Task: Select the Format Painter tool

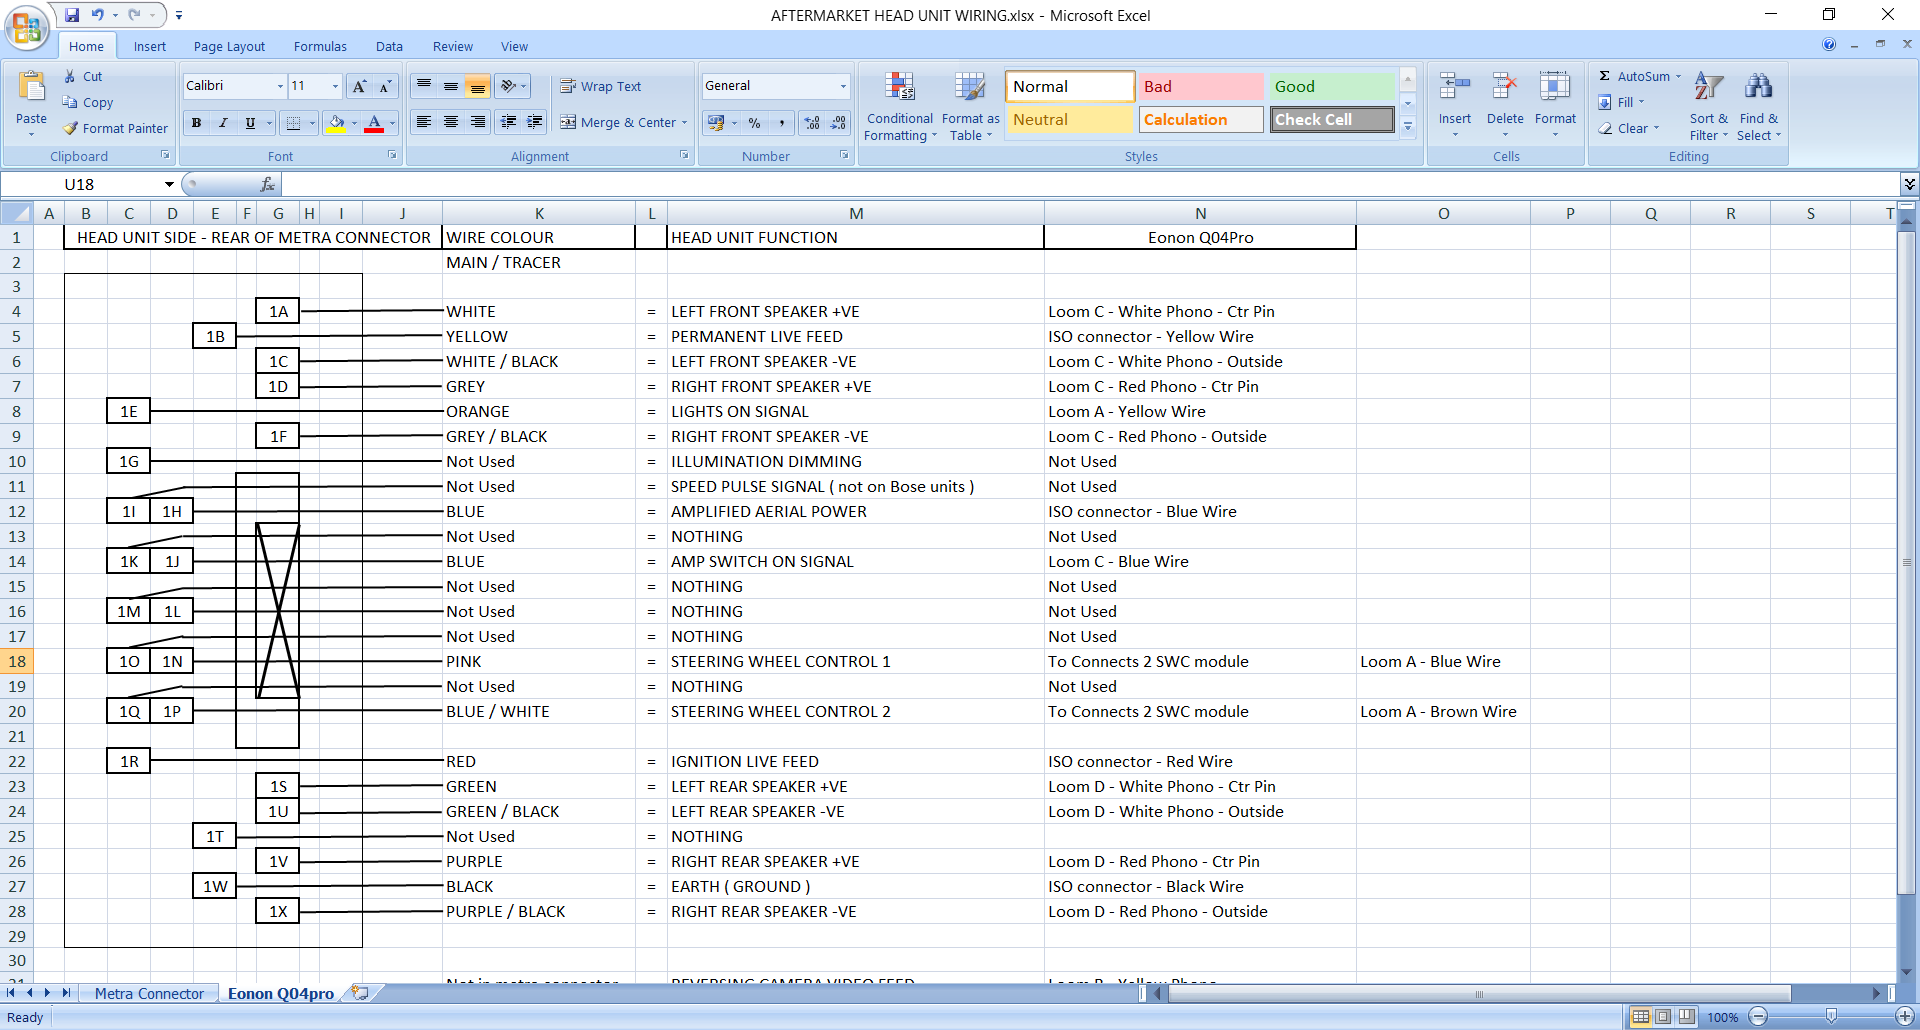Action: [x=115, y=128]
